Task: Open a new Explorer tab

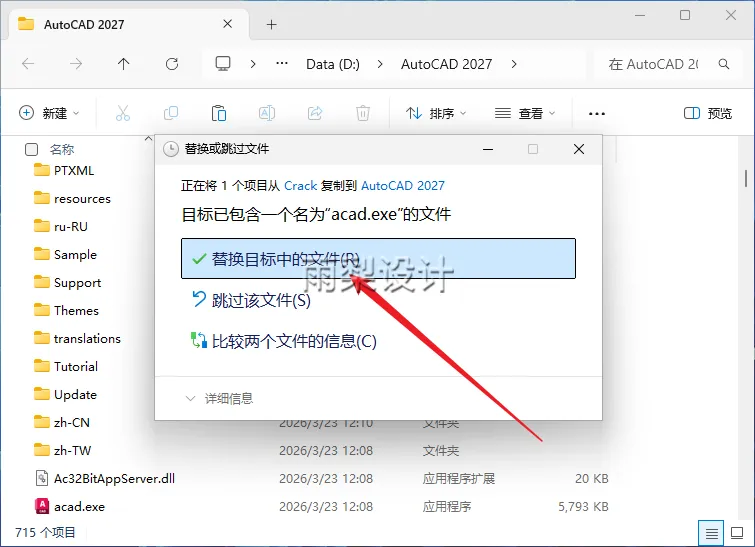Action: (272, 25)
